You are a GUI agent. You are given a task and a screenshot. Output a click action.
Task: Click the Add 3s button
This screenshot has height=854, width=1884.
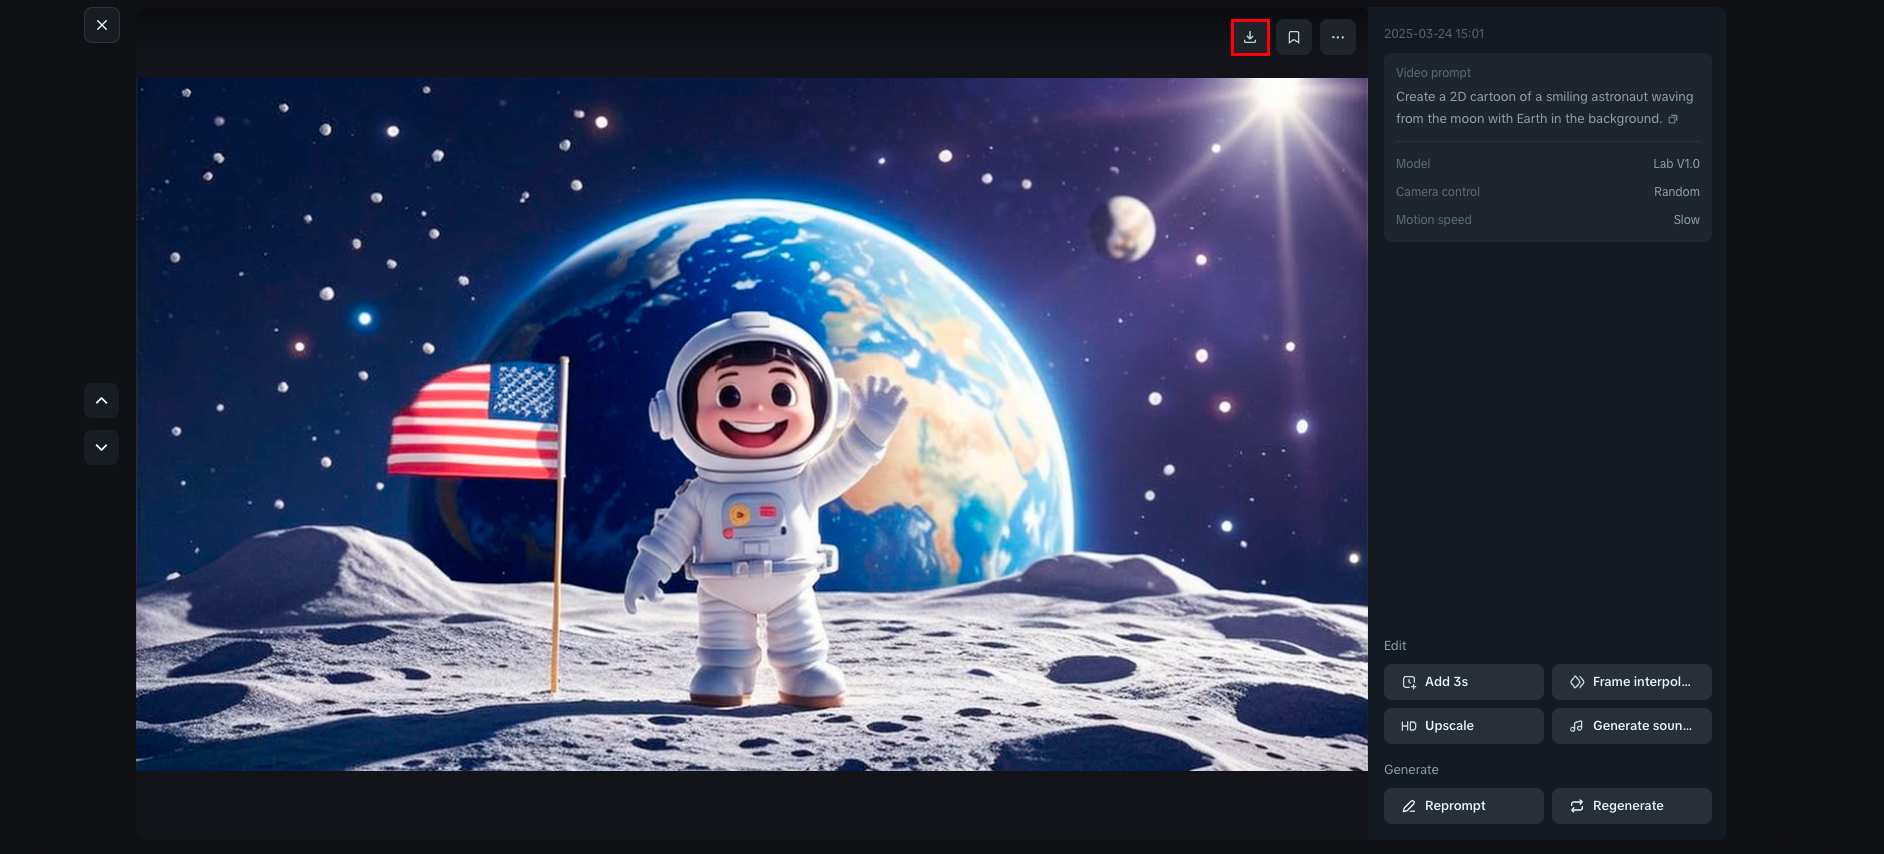point(1464,682)
